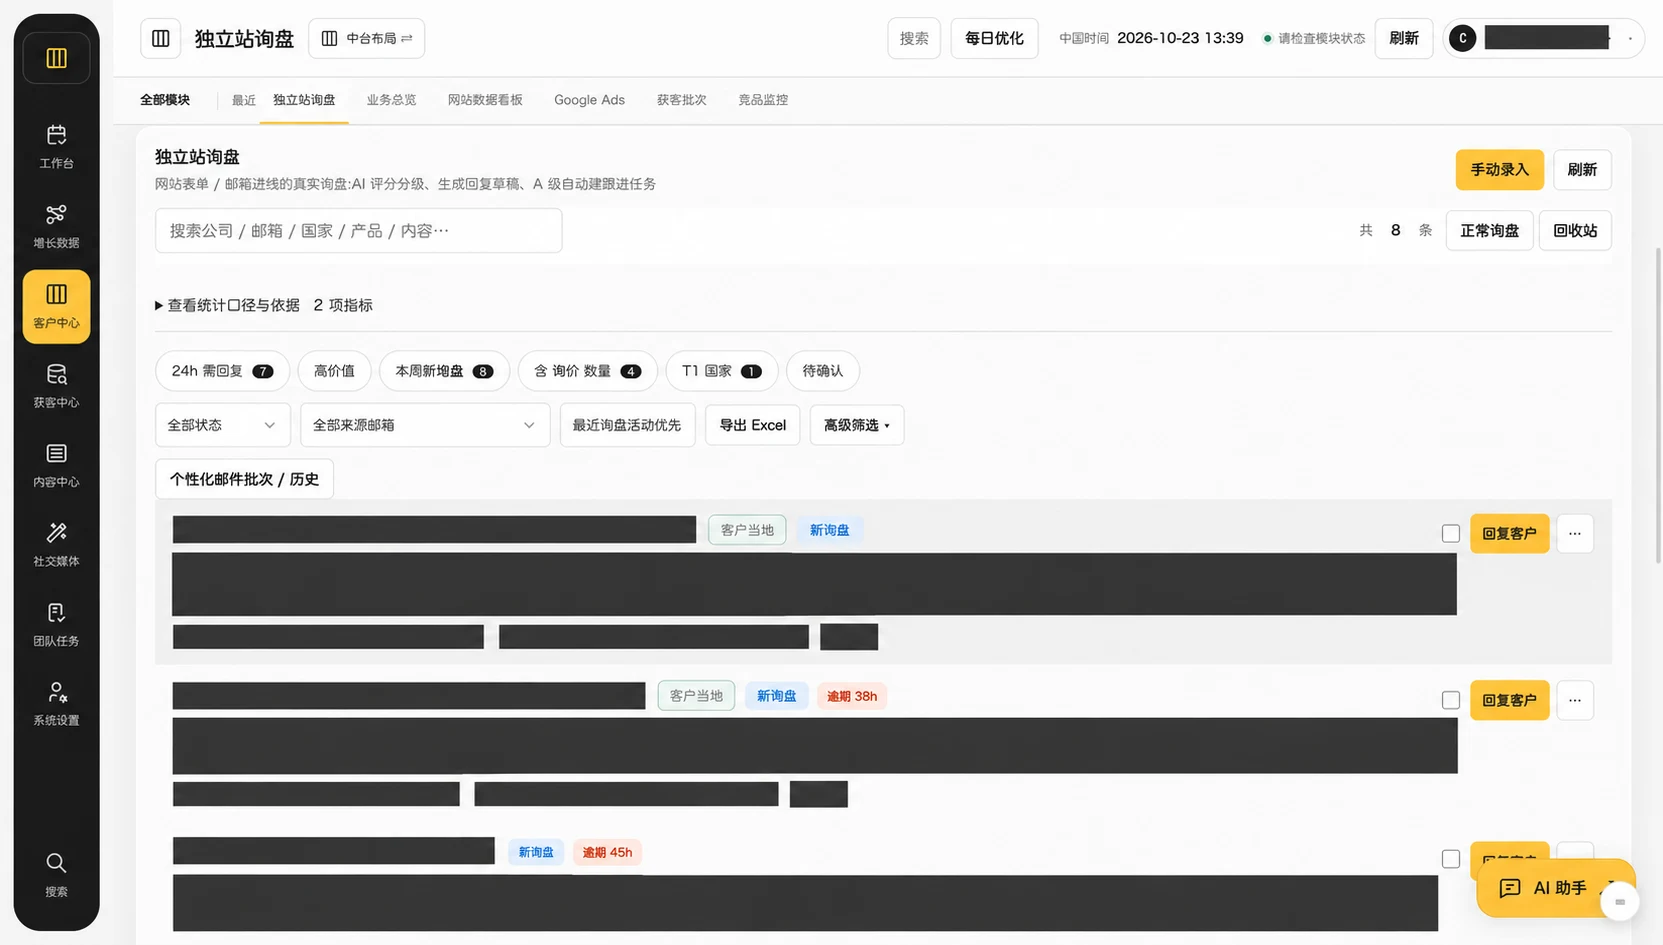This screenshot has width=1663, height=945.
Task: Open 内容中心 in the sidebar
Action: (56, 465)
